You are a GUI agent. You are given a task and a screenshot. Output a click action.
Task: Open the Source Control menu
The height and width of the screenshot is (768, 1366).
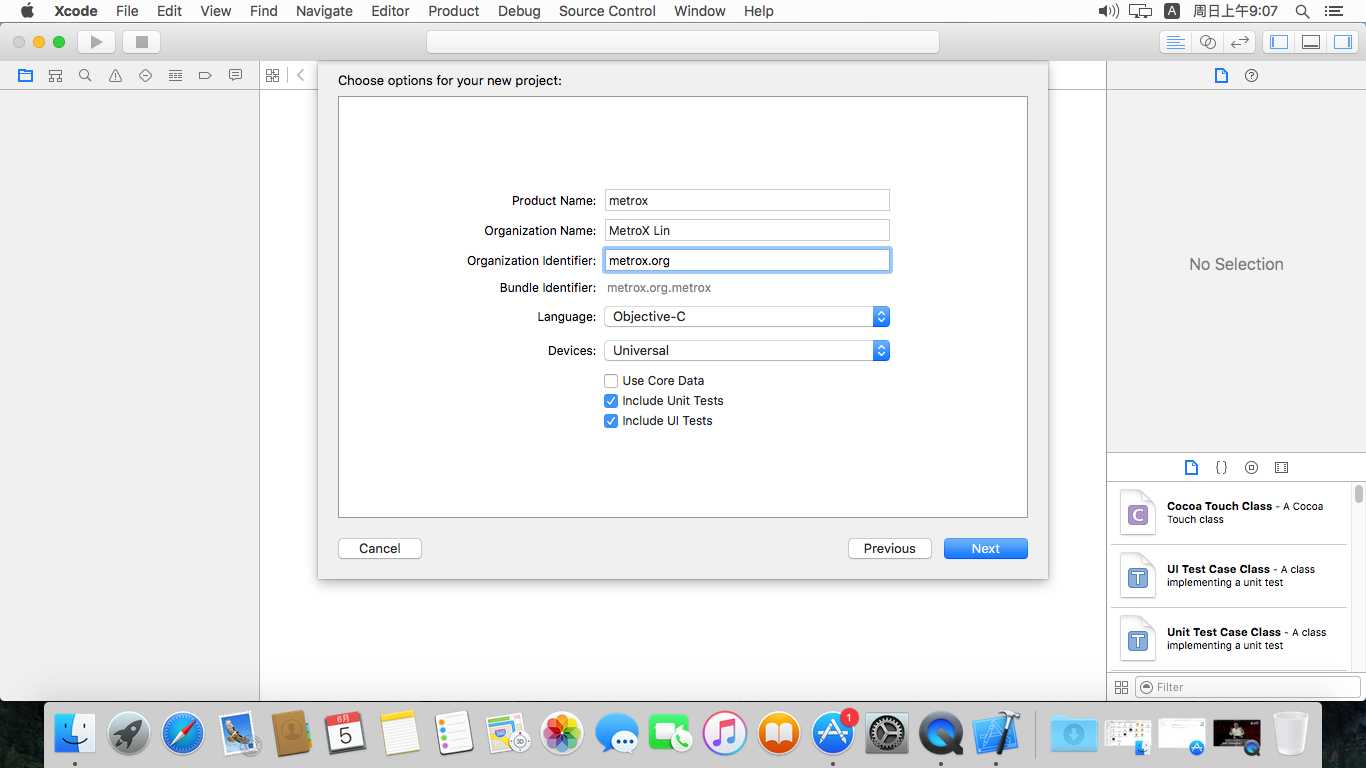point(608,11)
